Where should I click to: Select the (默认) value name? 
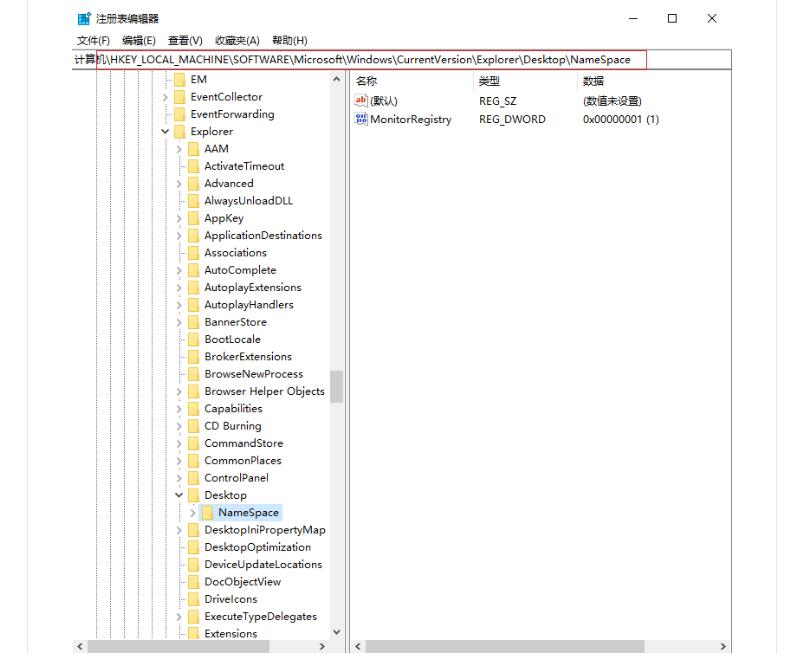[384, 101]
